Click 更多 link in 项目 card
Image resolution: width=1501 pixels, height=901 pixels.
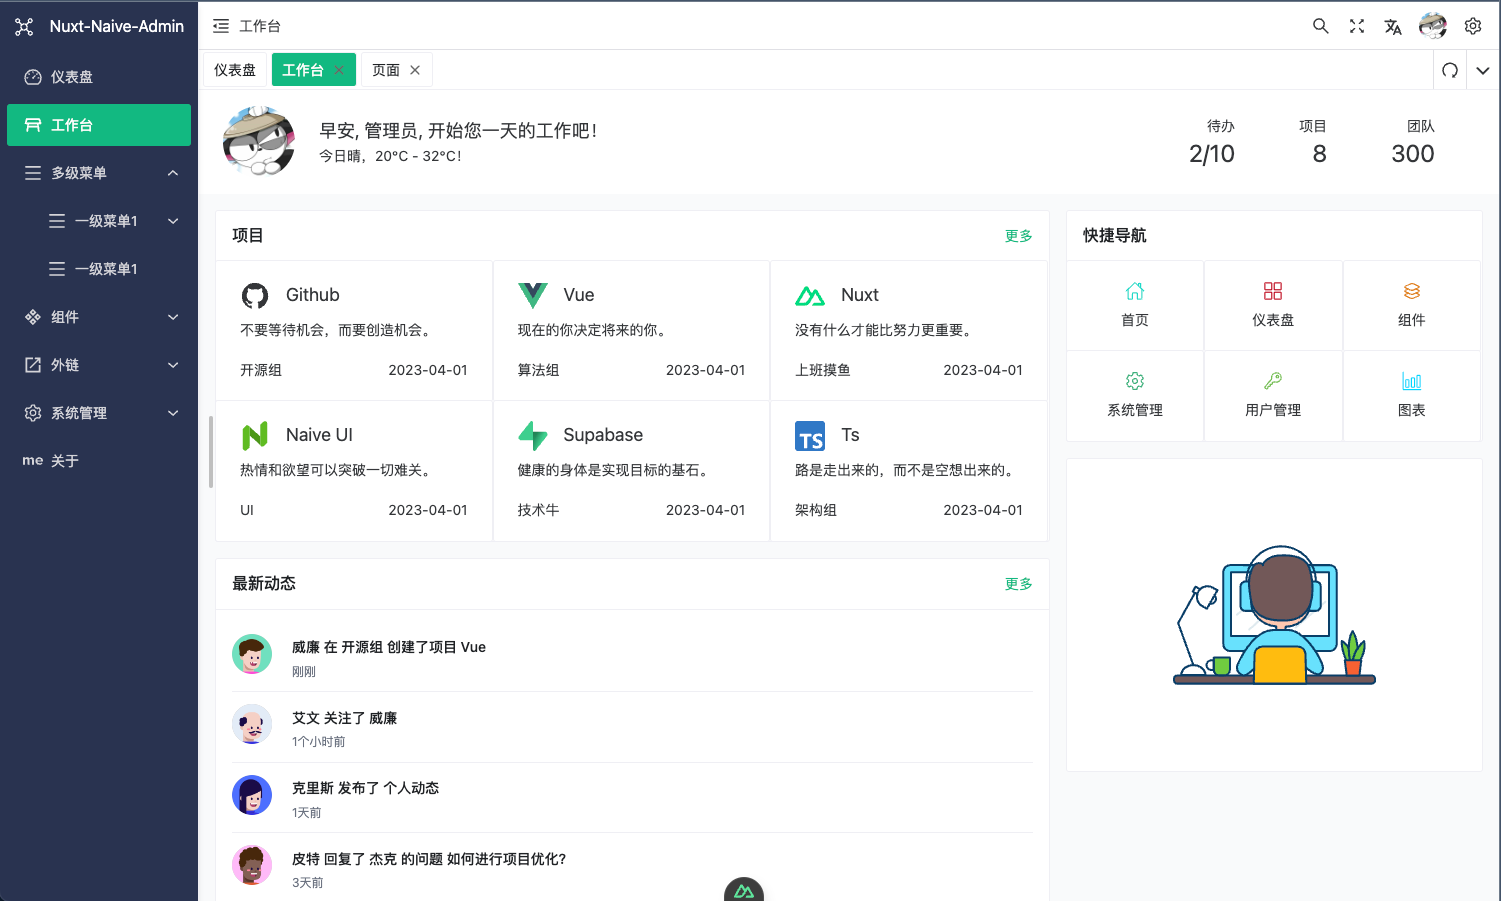click(1018, 236)
